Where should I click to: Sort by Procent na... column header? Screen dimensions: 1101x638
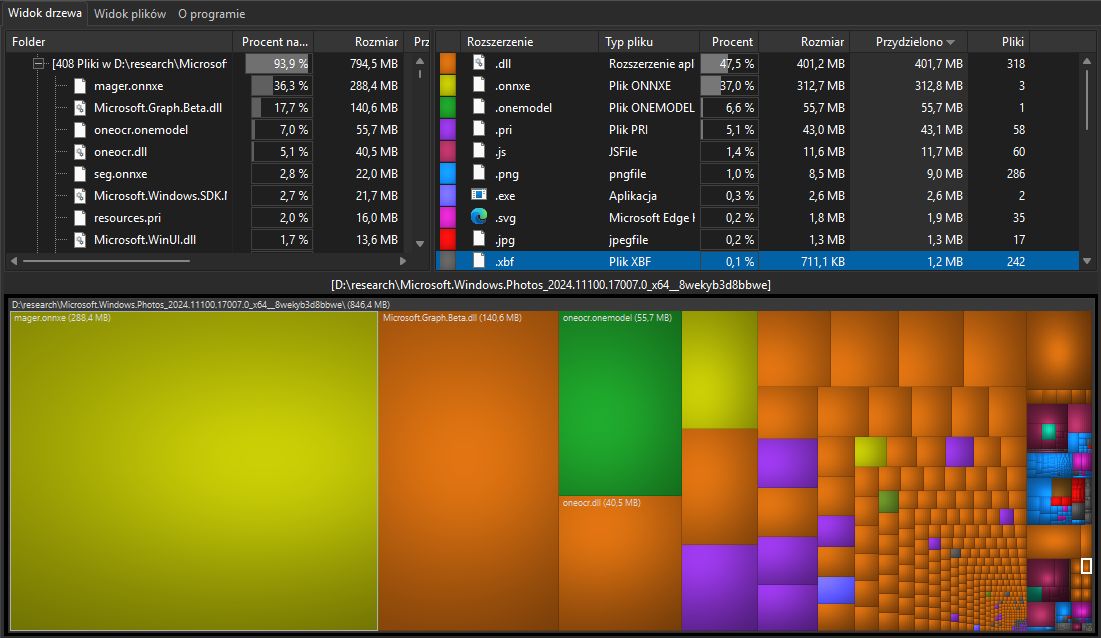point(275,42)
